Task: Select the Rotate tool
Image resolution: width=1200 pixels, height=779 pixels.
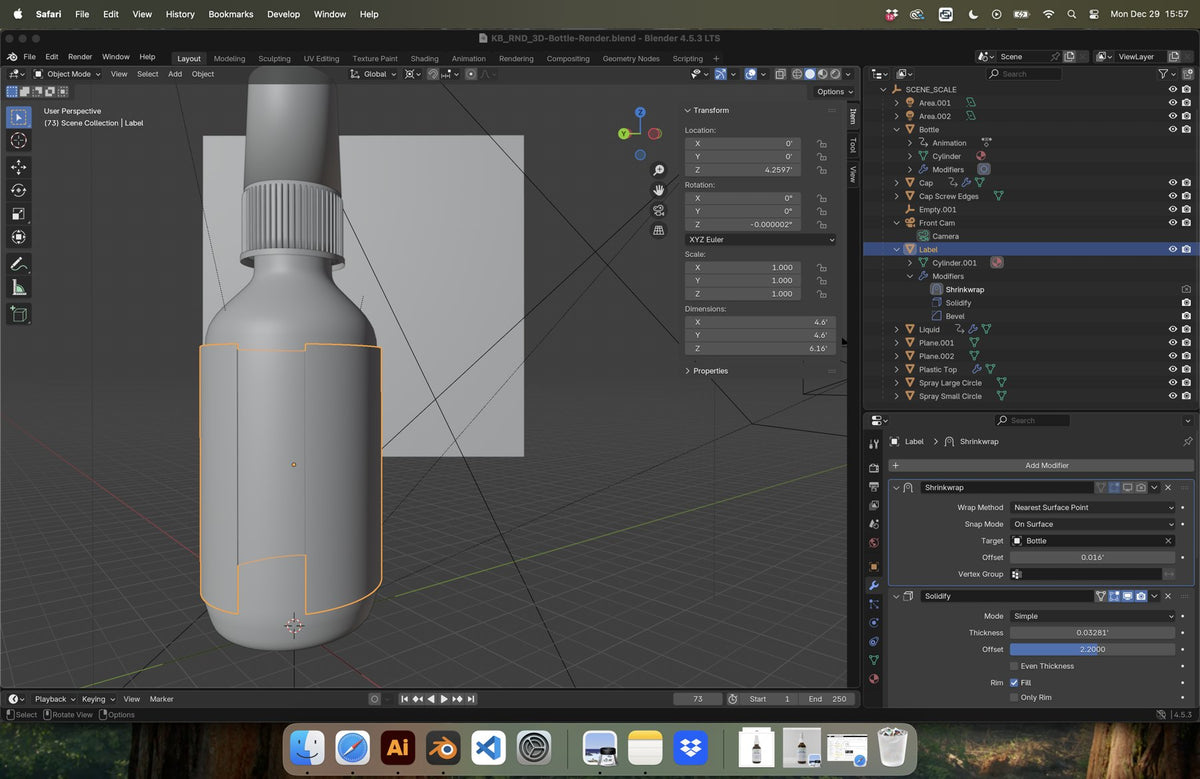Action: click(x=18, y=190)
